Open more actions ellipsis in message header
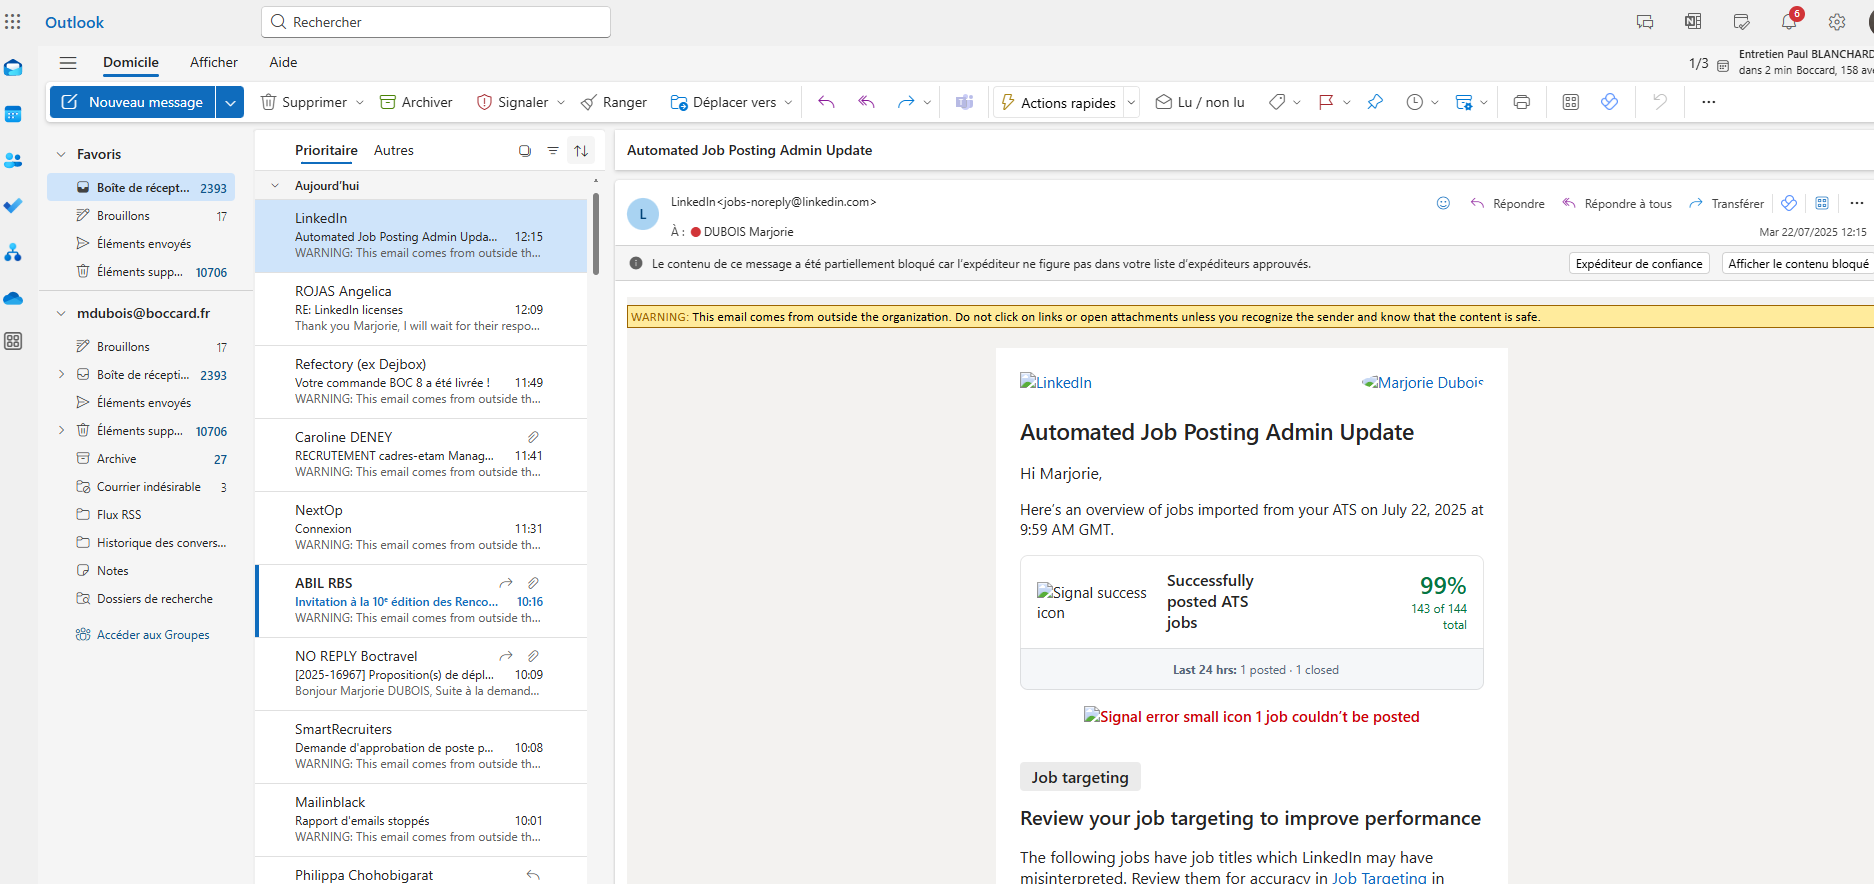Screen dimensions: 1874x884 [1857, 203]
